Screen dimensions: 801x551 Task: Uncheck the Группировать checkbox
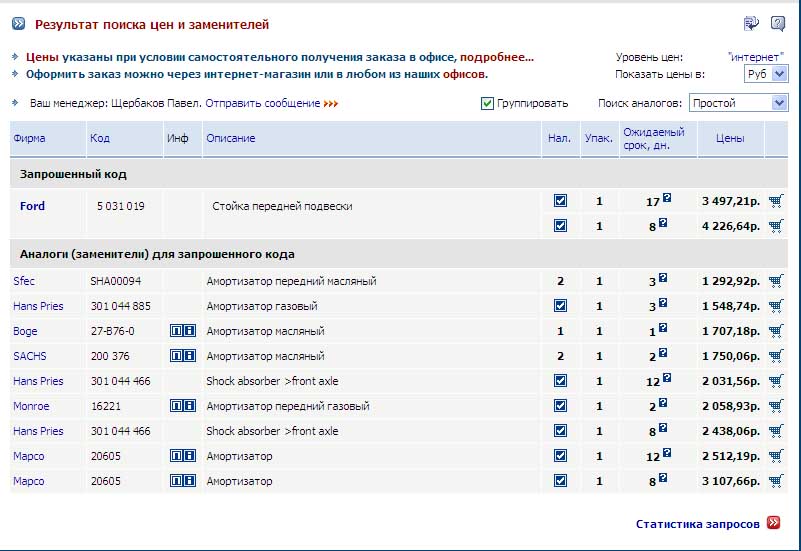487,103
